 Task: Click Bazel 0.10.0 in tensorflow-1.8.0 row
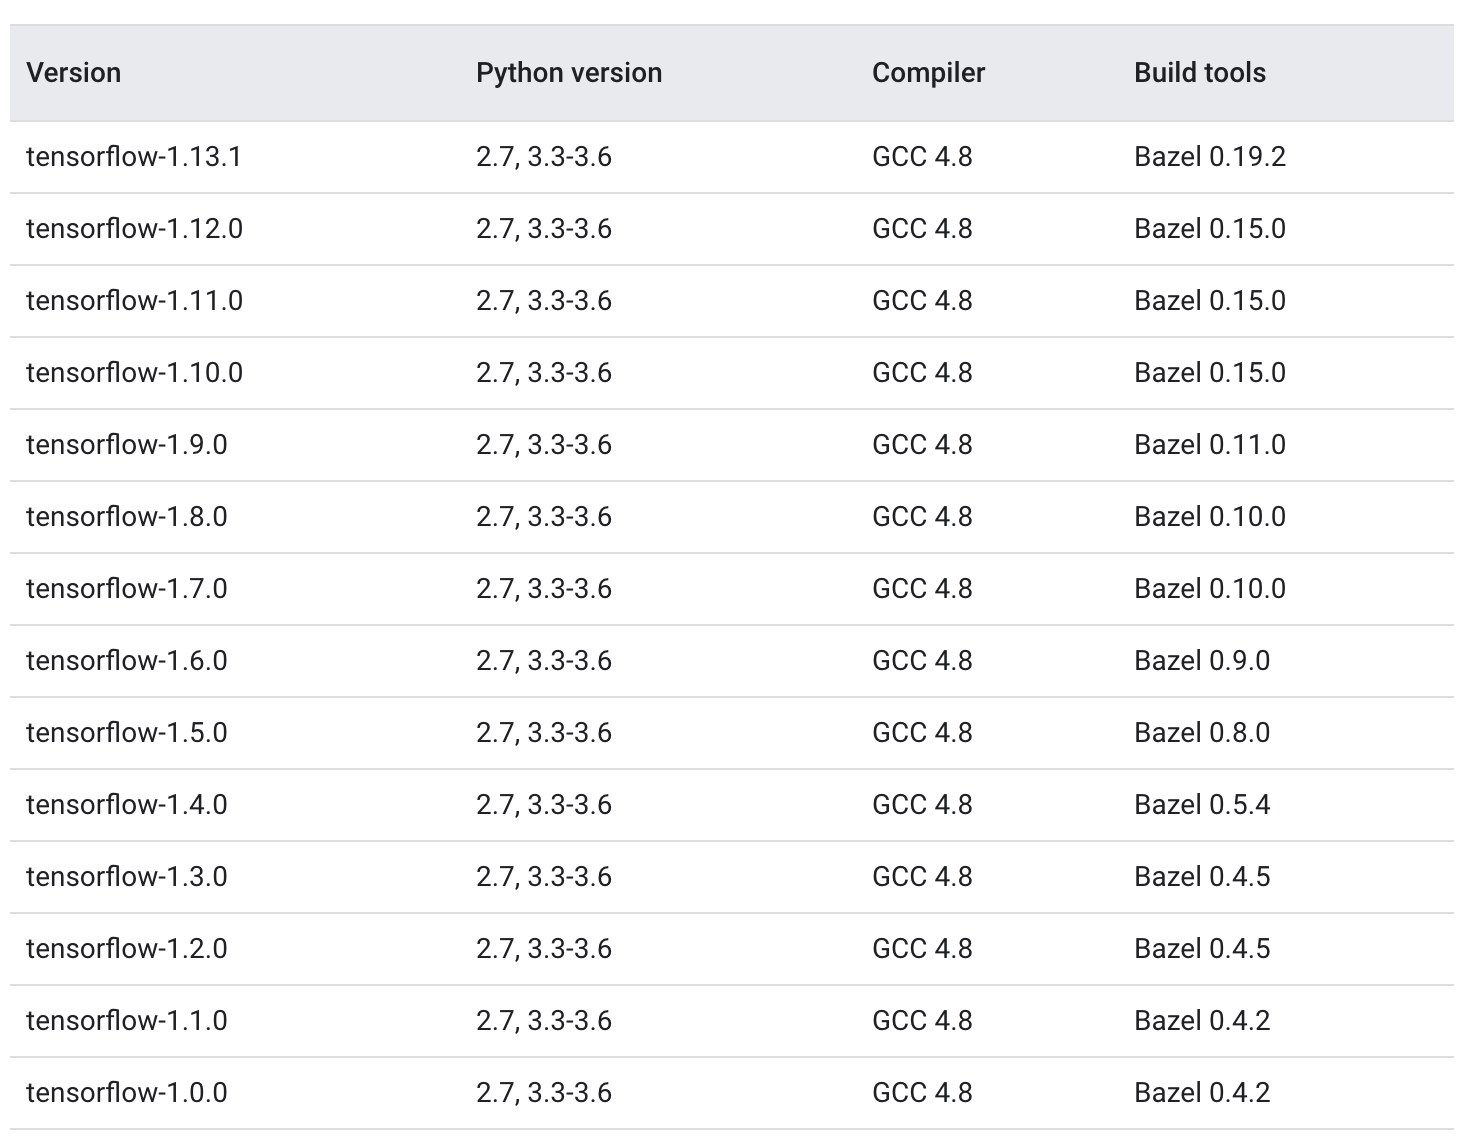pyautogui.click(x=1210, y=517)
